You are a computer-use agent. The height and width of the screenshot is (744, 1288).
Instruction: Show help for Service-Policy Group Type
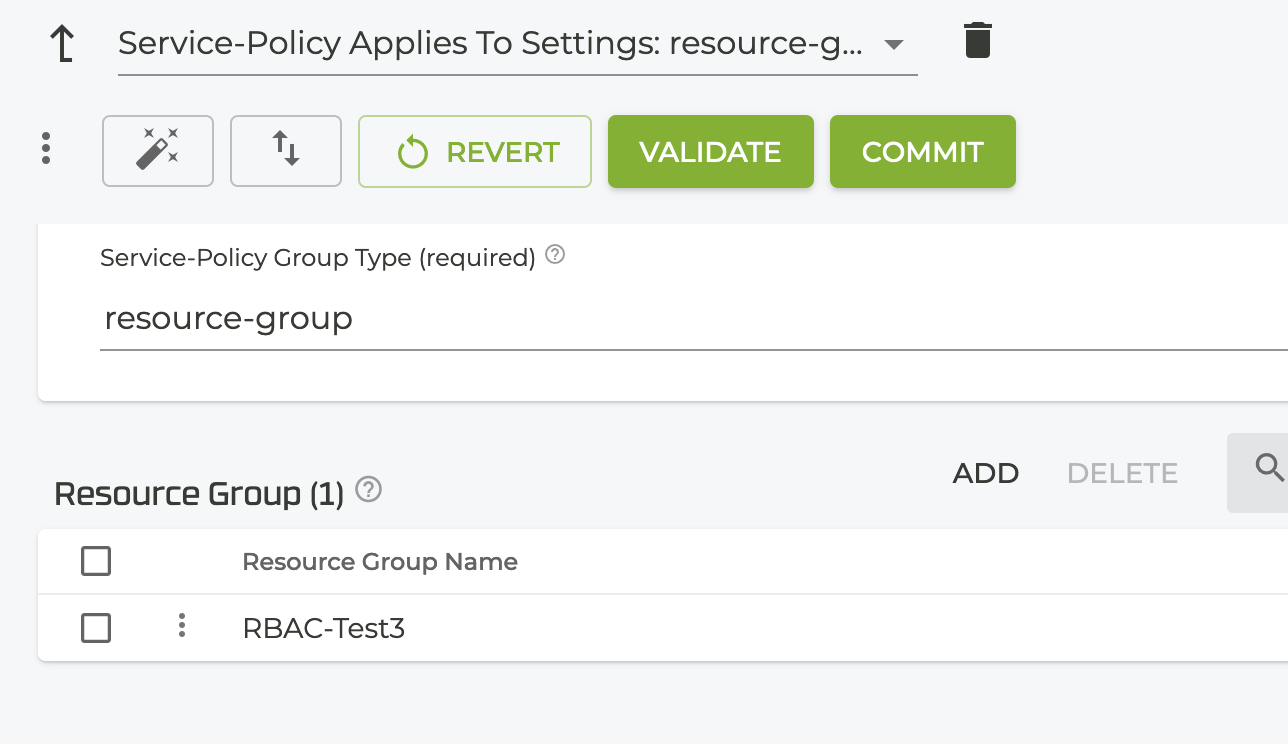coord(555,256)
